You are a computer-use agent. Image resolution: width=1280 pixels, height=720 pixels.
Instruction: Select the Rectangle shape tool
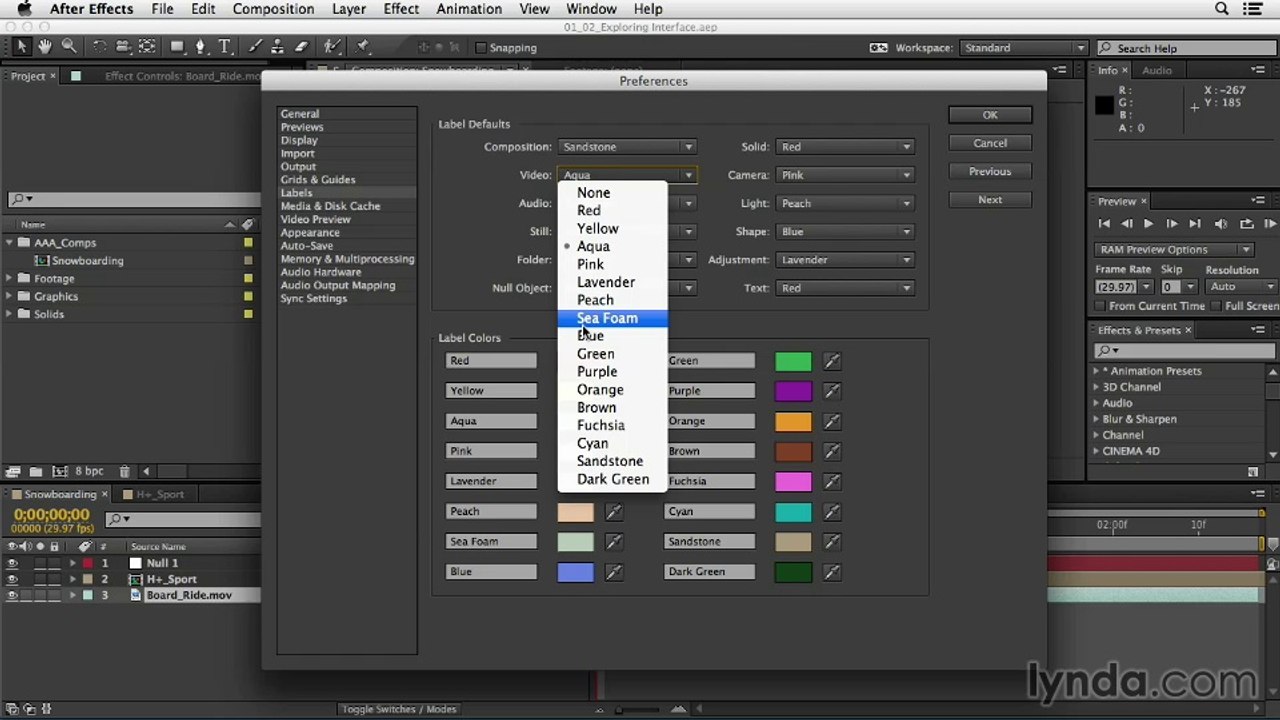point(177,47)
